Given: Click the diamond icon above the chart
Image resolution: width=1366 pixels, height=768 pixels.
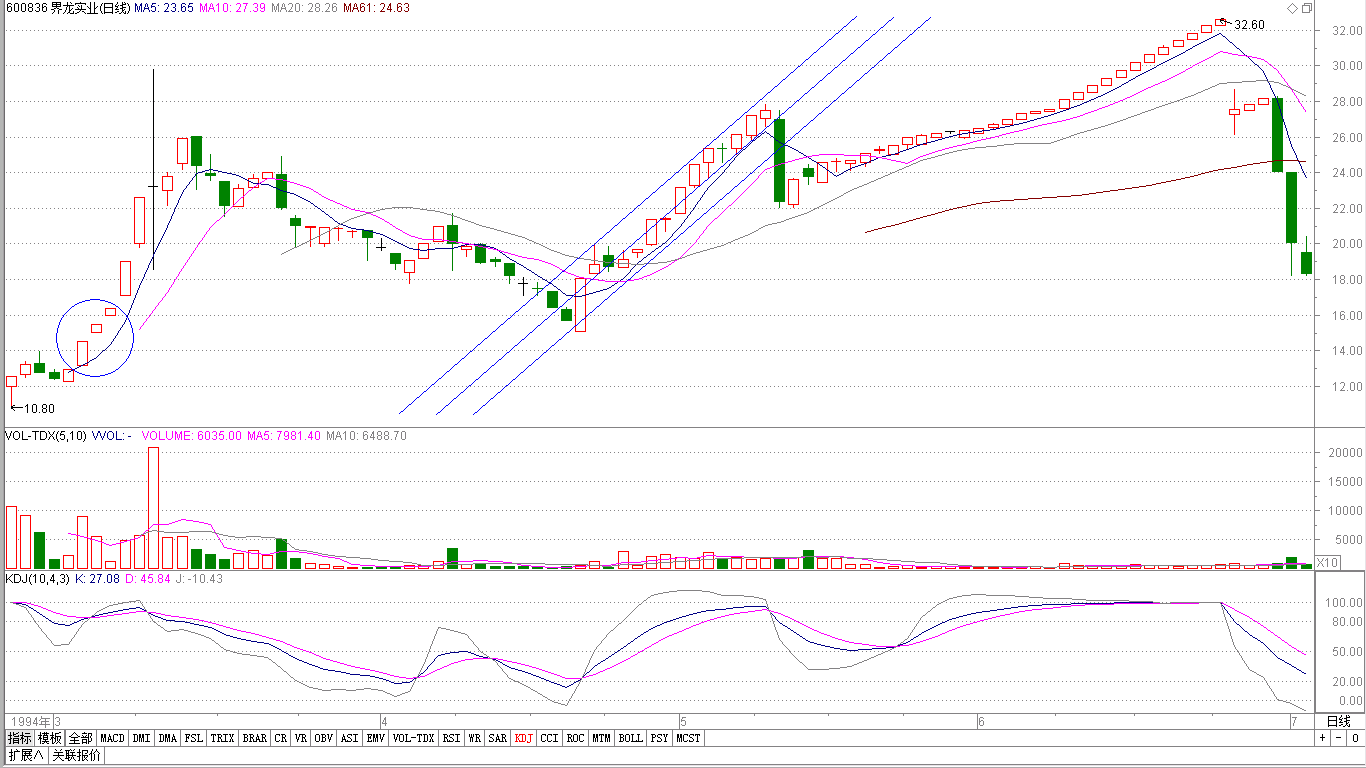Looking at the screenshot, I should 1292,8.
